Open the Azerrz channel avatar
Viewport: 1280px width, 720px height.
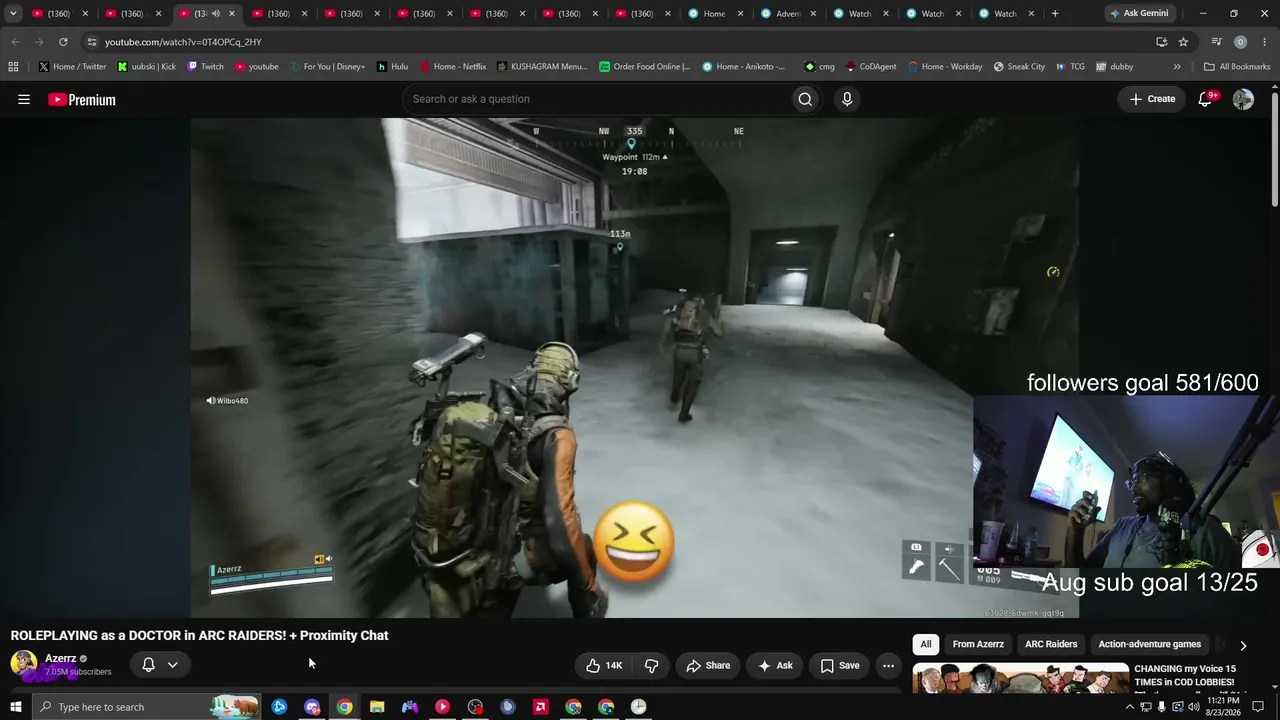click(23, 664)
